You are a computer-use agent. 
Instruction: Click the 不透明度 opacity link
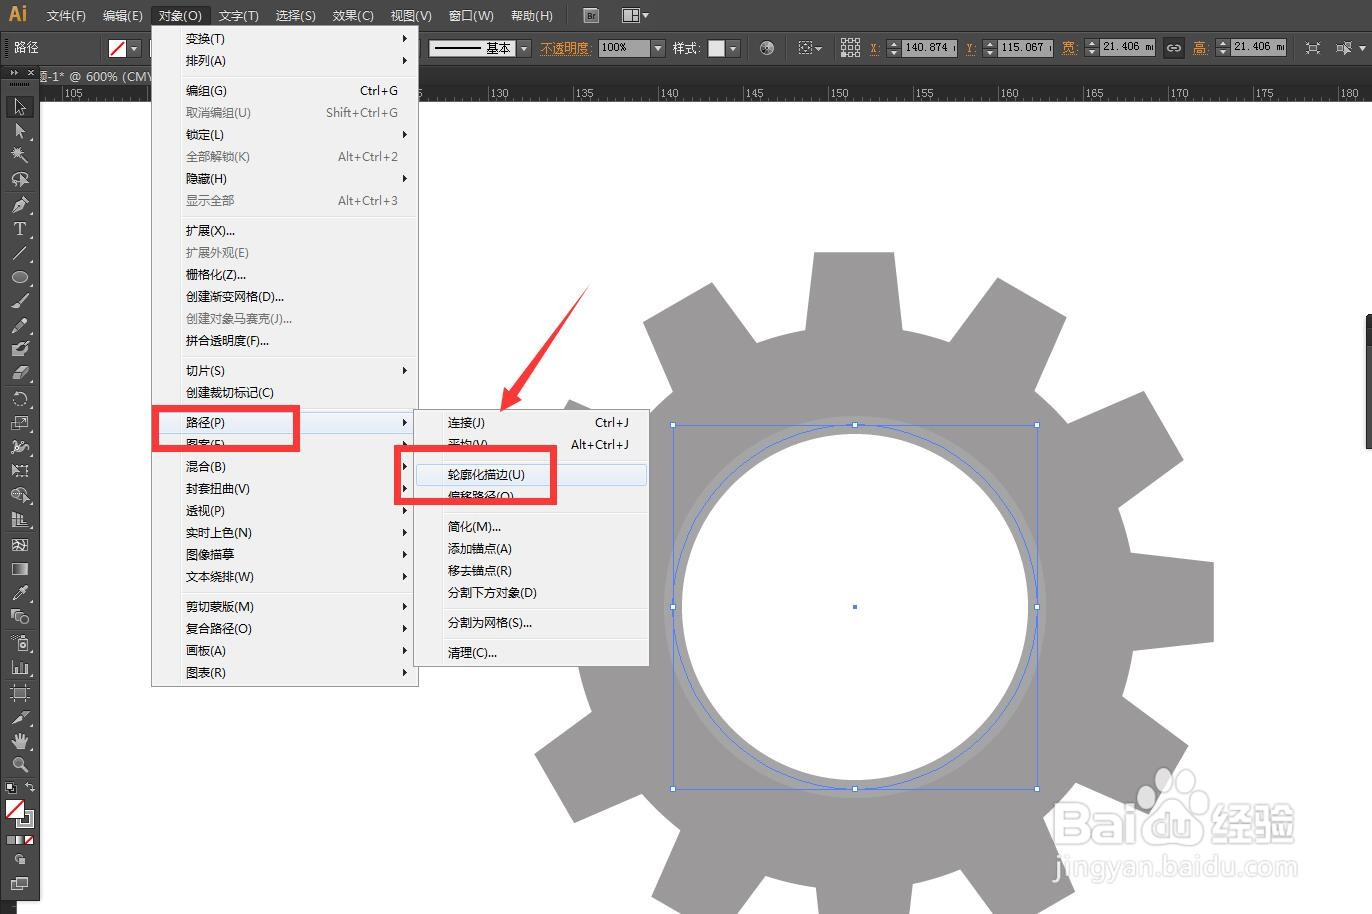click(566, 48)
